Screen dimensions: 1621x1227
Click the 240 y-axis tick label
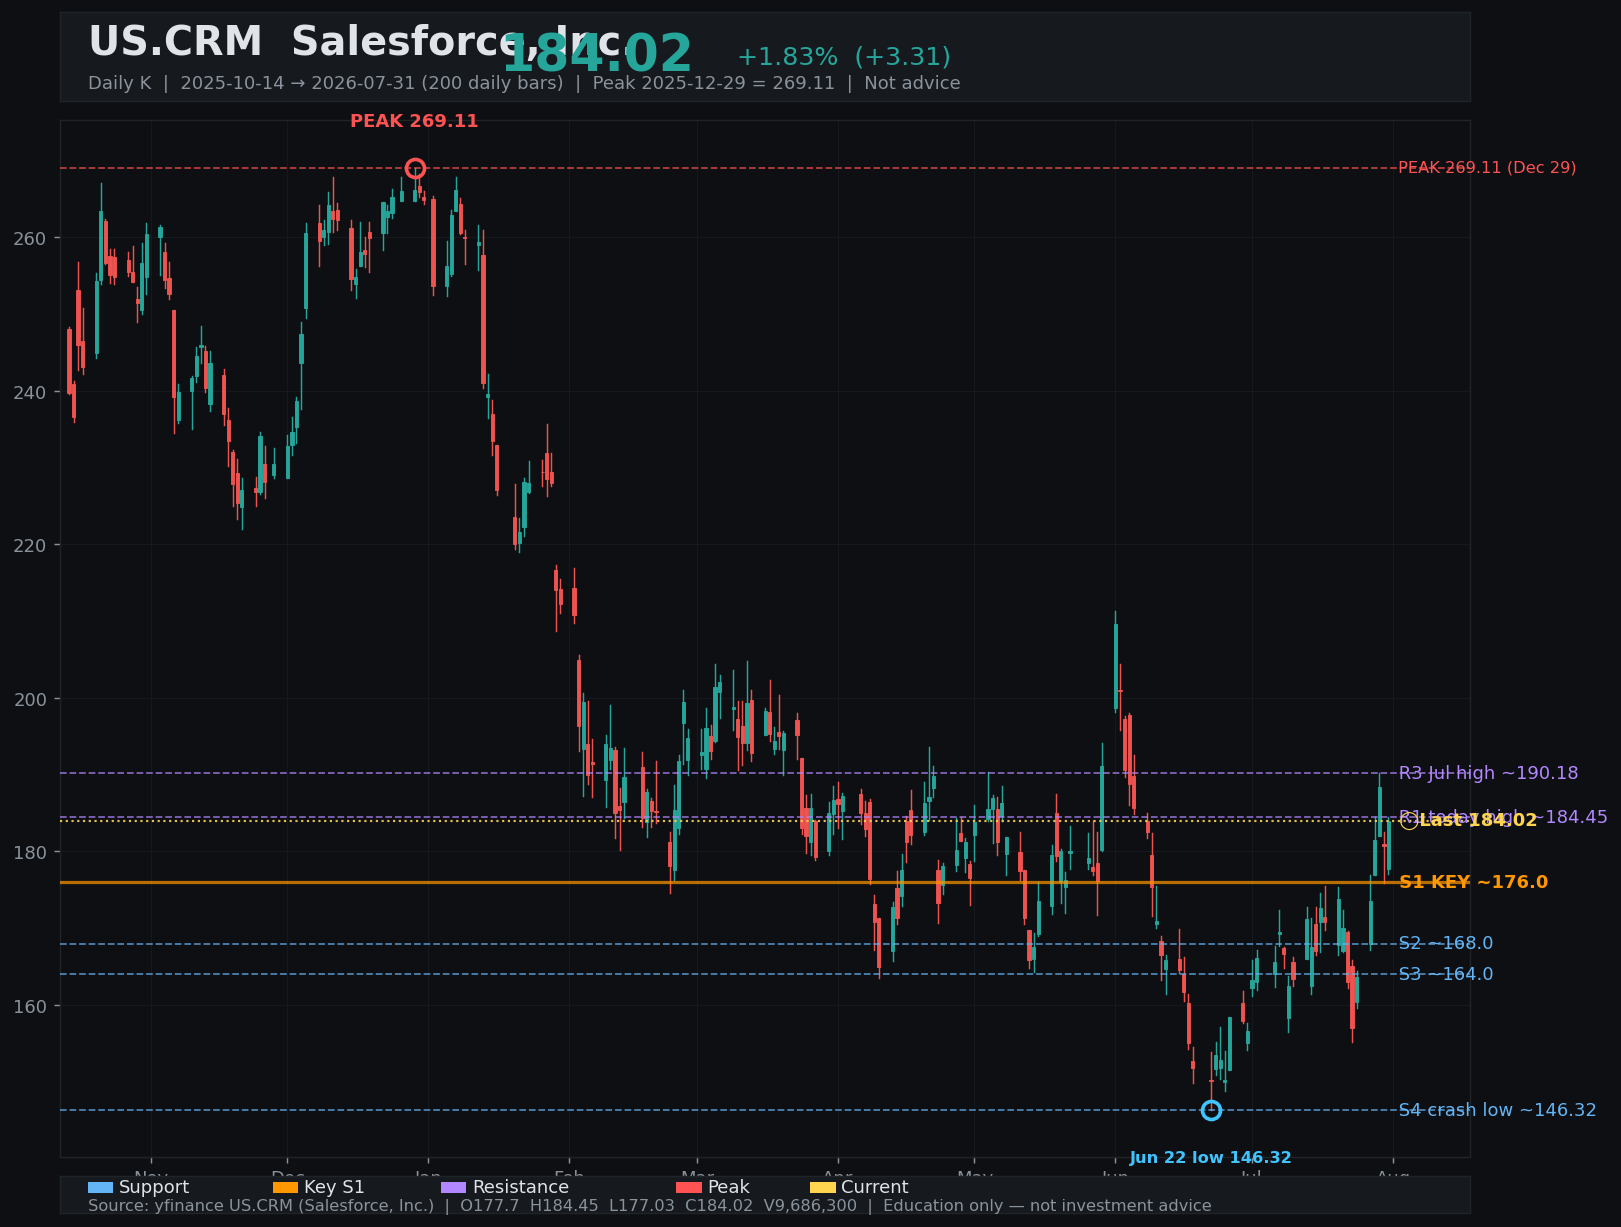tap(30, 392)
